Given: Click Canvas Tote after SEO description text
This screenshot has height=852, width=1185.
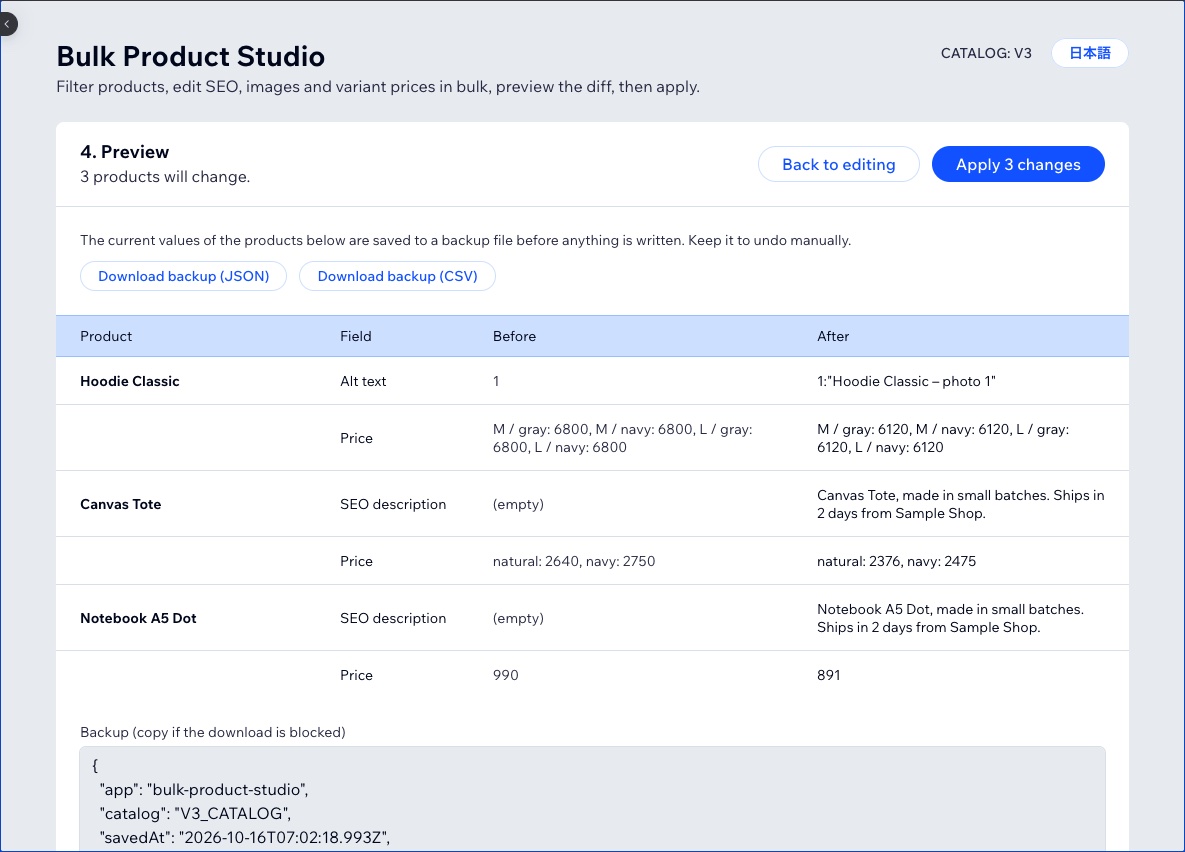Looking at the screenshot, I should tap(961, 504).
